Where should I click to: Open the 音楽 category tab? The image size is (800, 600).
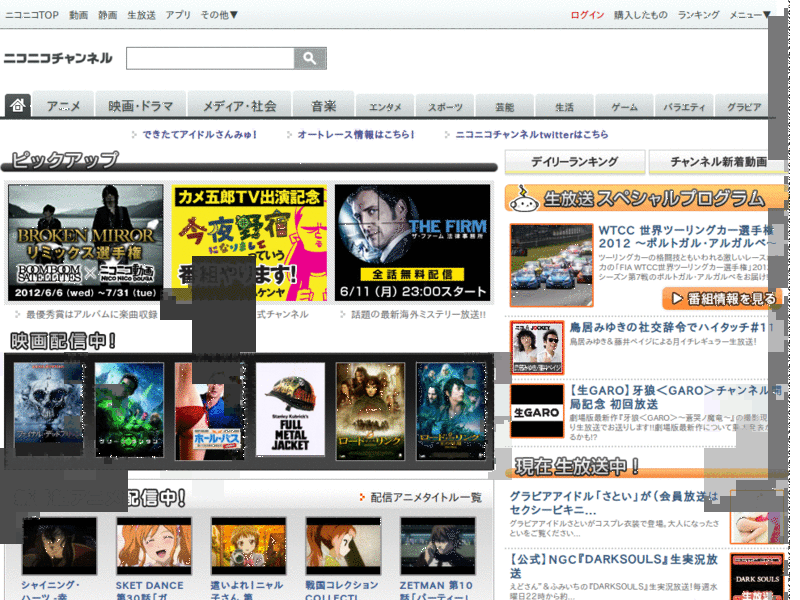[x=323, y=106]
